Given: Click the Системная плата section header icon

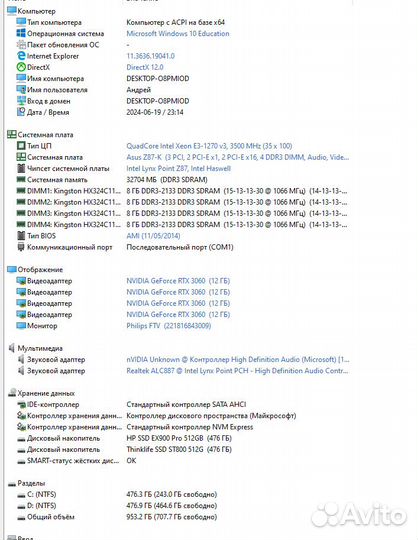Looking at the screenshot, I should 12,134.
